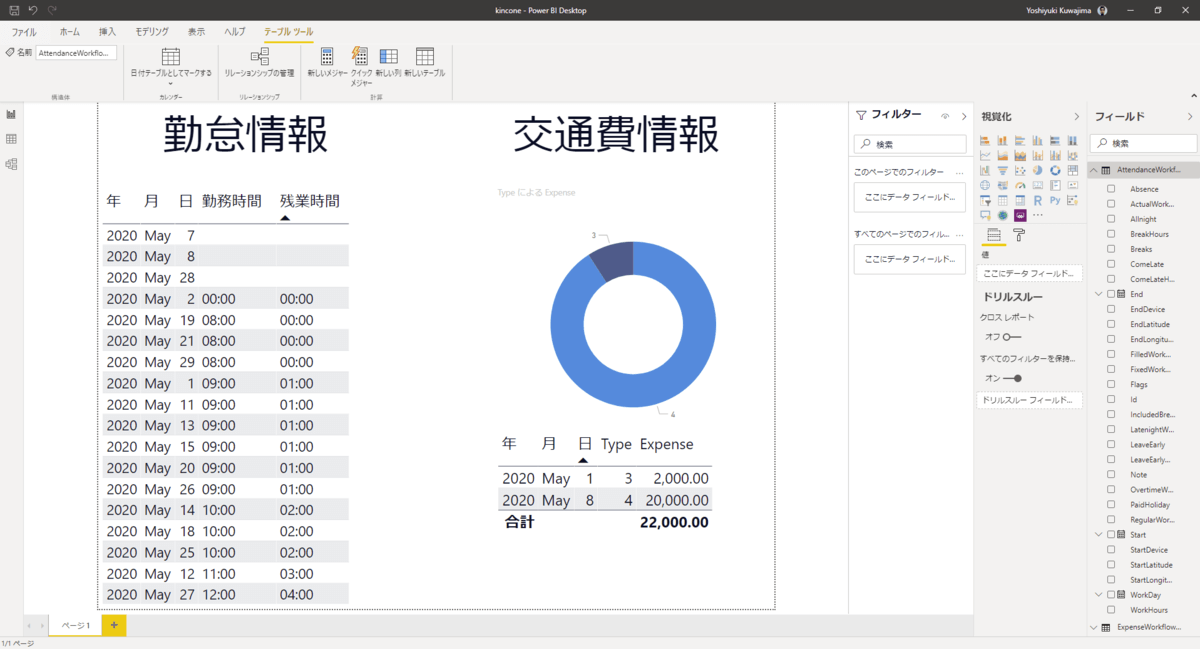Collapse the 視覚化 pane chevron

point(1076,116)
